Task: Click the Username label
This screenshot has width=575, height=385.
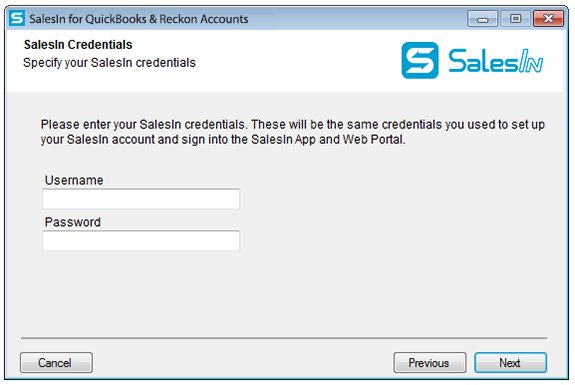Action: click(74, 180)
